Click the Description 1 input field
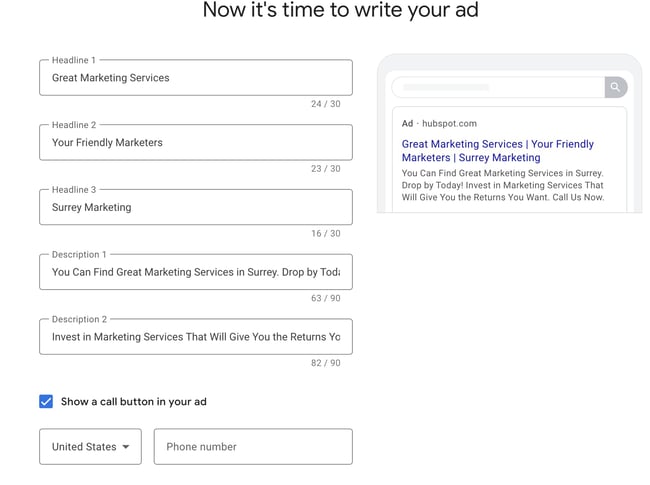This screenshot has width=650, height=485. tap(195, 272)
